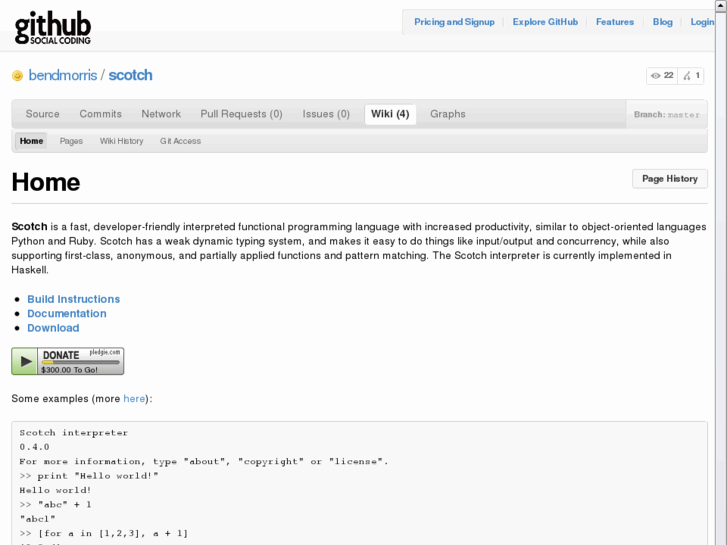Select the Wiki (4) tab
Viewport: 727px width, 545px height.
(x=390, y=114)
